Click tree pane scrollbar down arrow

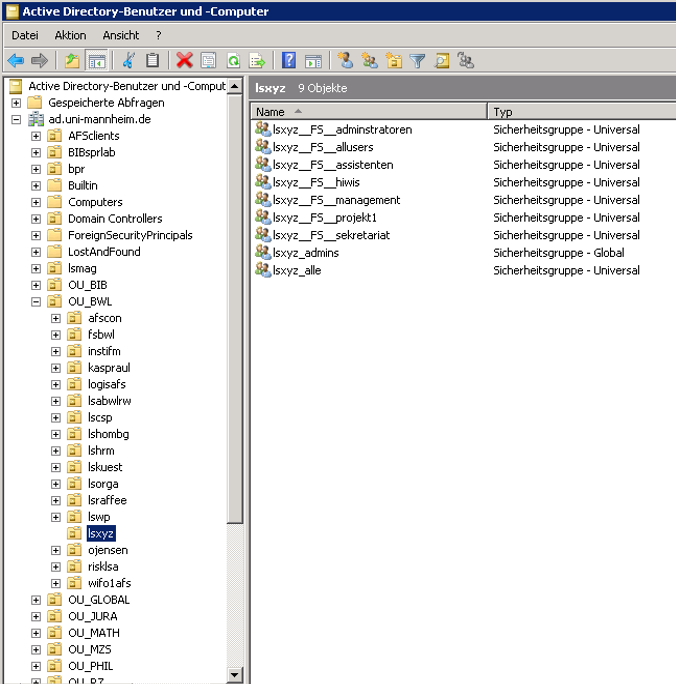click(235, 675)
